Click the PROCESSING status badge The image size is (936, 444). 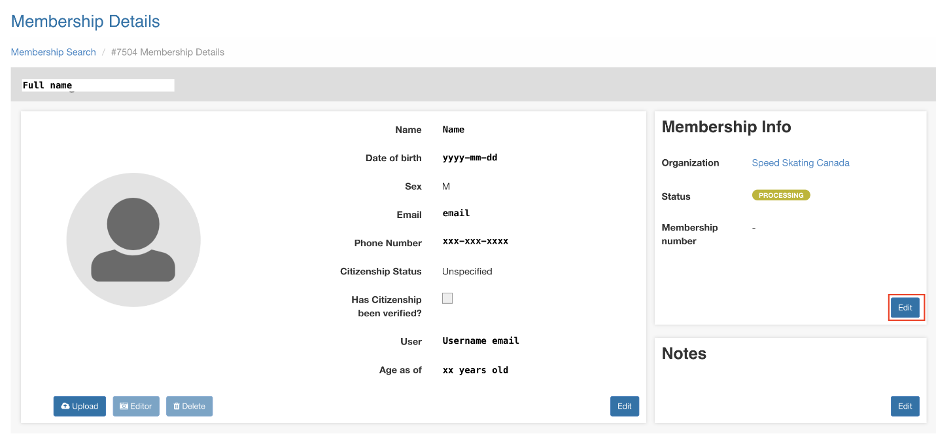pos(781,196)
